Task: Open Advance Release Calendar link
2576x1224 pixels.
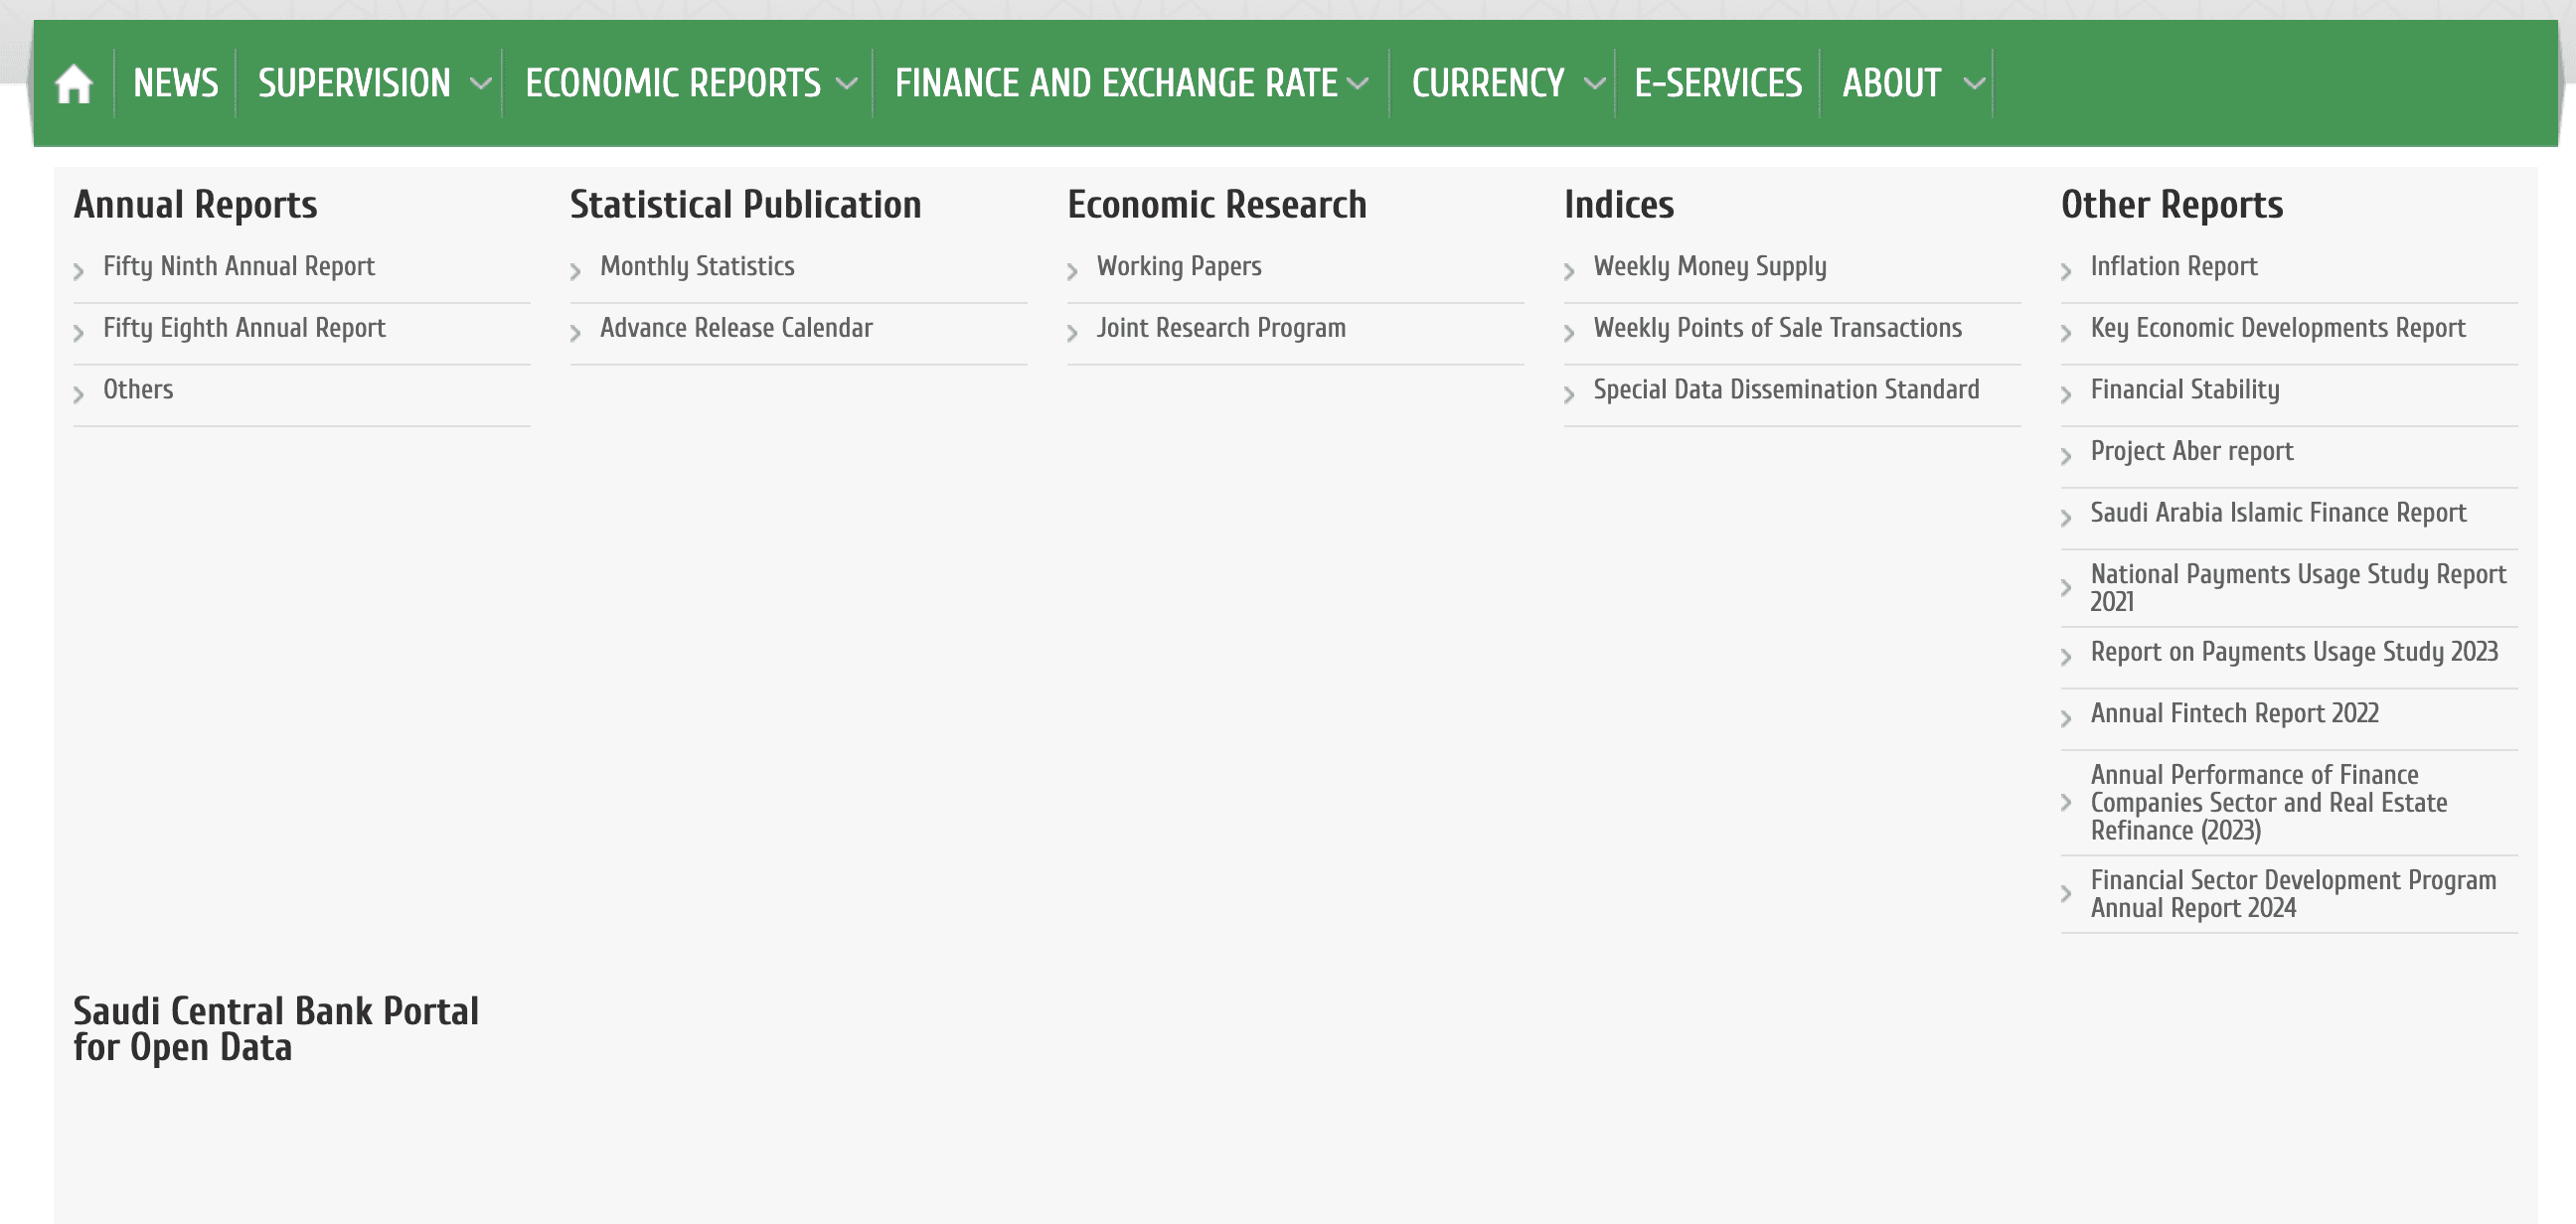Action: [x=736, y=328]
